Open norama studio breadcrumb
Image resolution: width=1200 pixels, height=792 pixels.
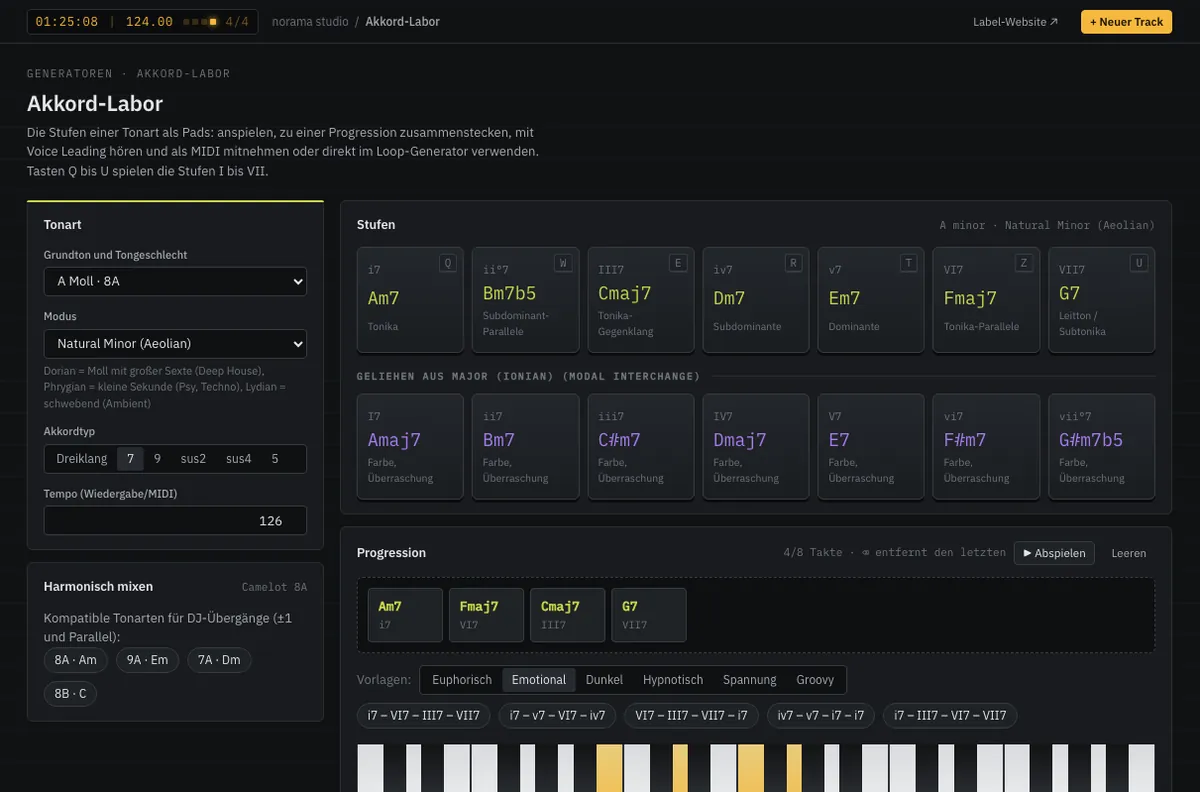coord(310,22)
